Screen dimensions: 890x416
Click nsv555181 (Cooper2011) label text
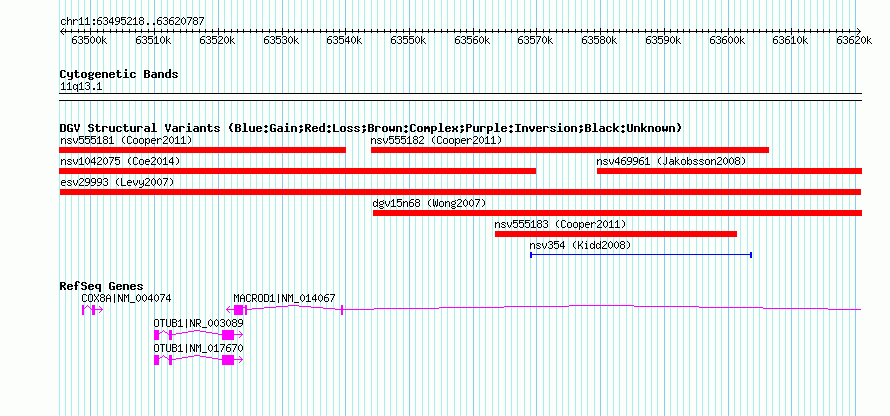[x=126, y=140]
